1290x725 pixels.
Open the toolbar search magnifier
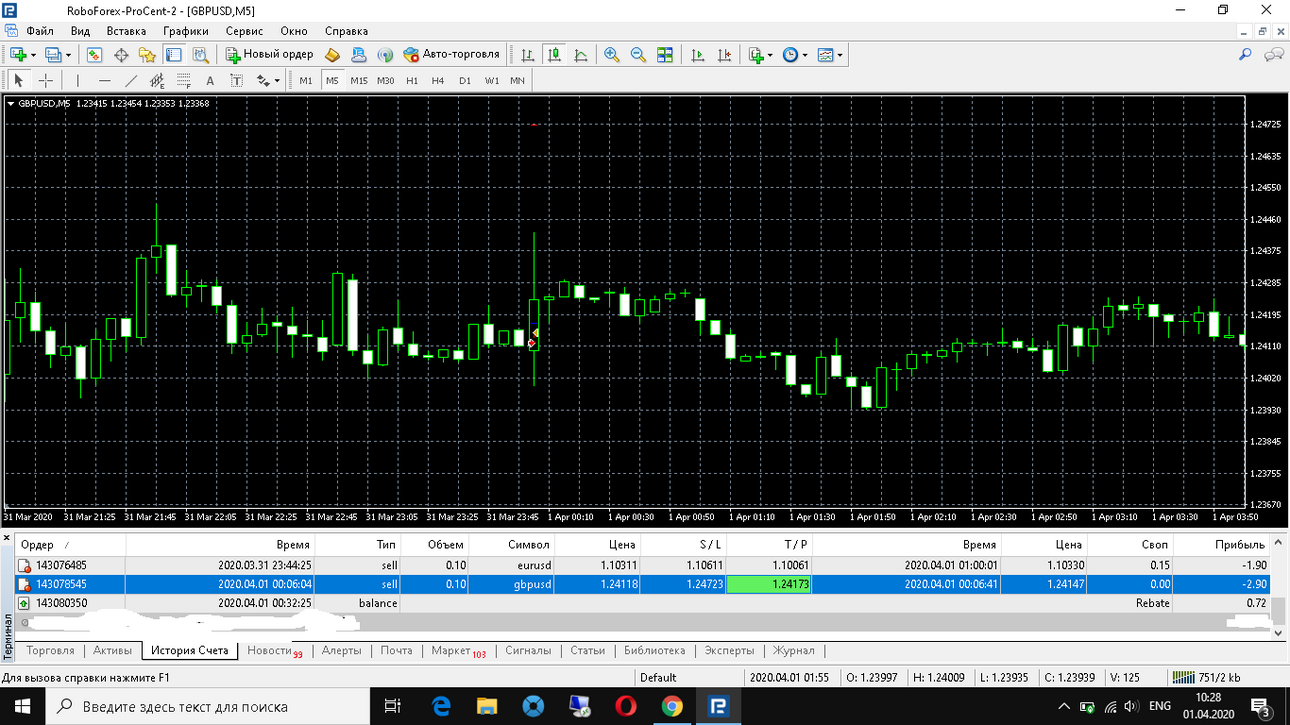point(1245,55)
